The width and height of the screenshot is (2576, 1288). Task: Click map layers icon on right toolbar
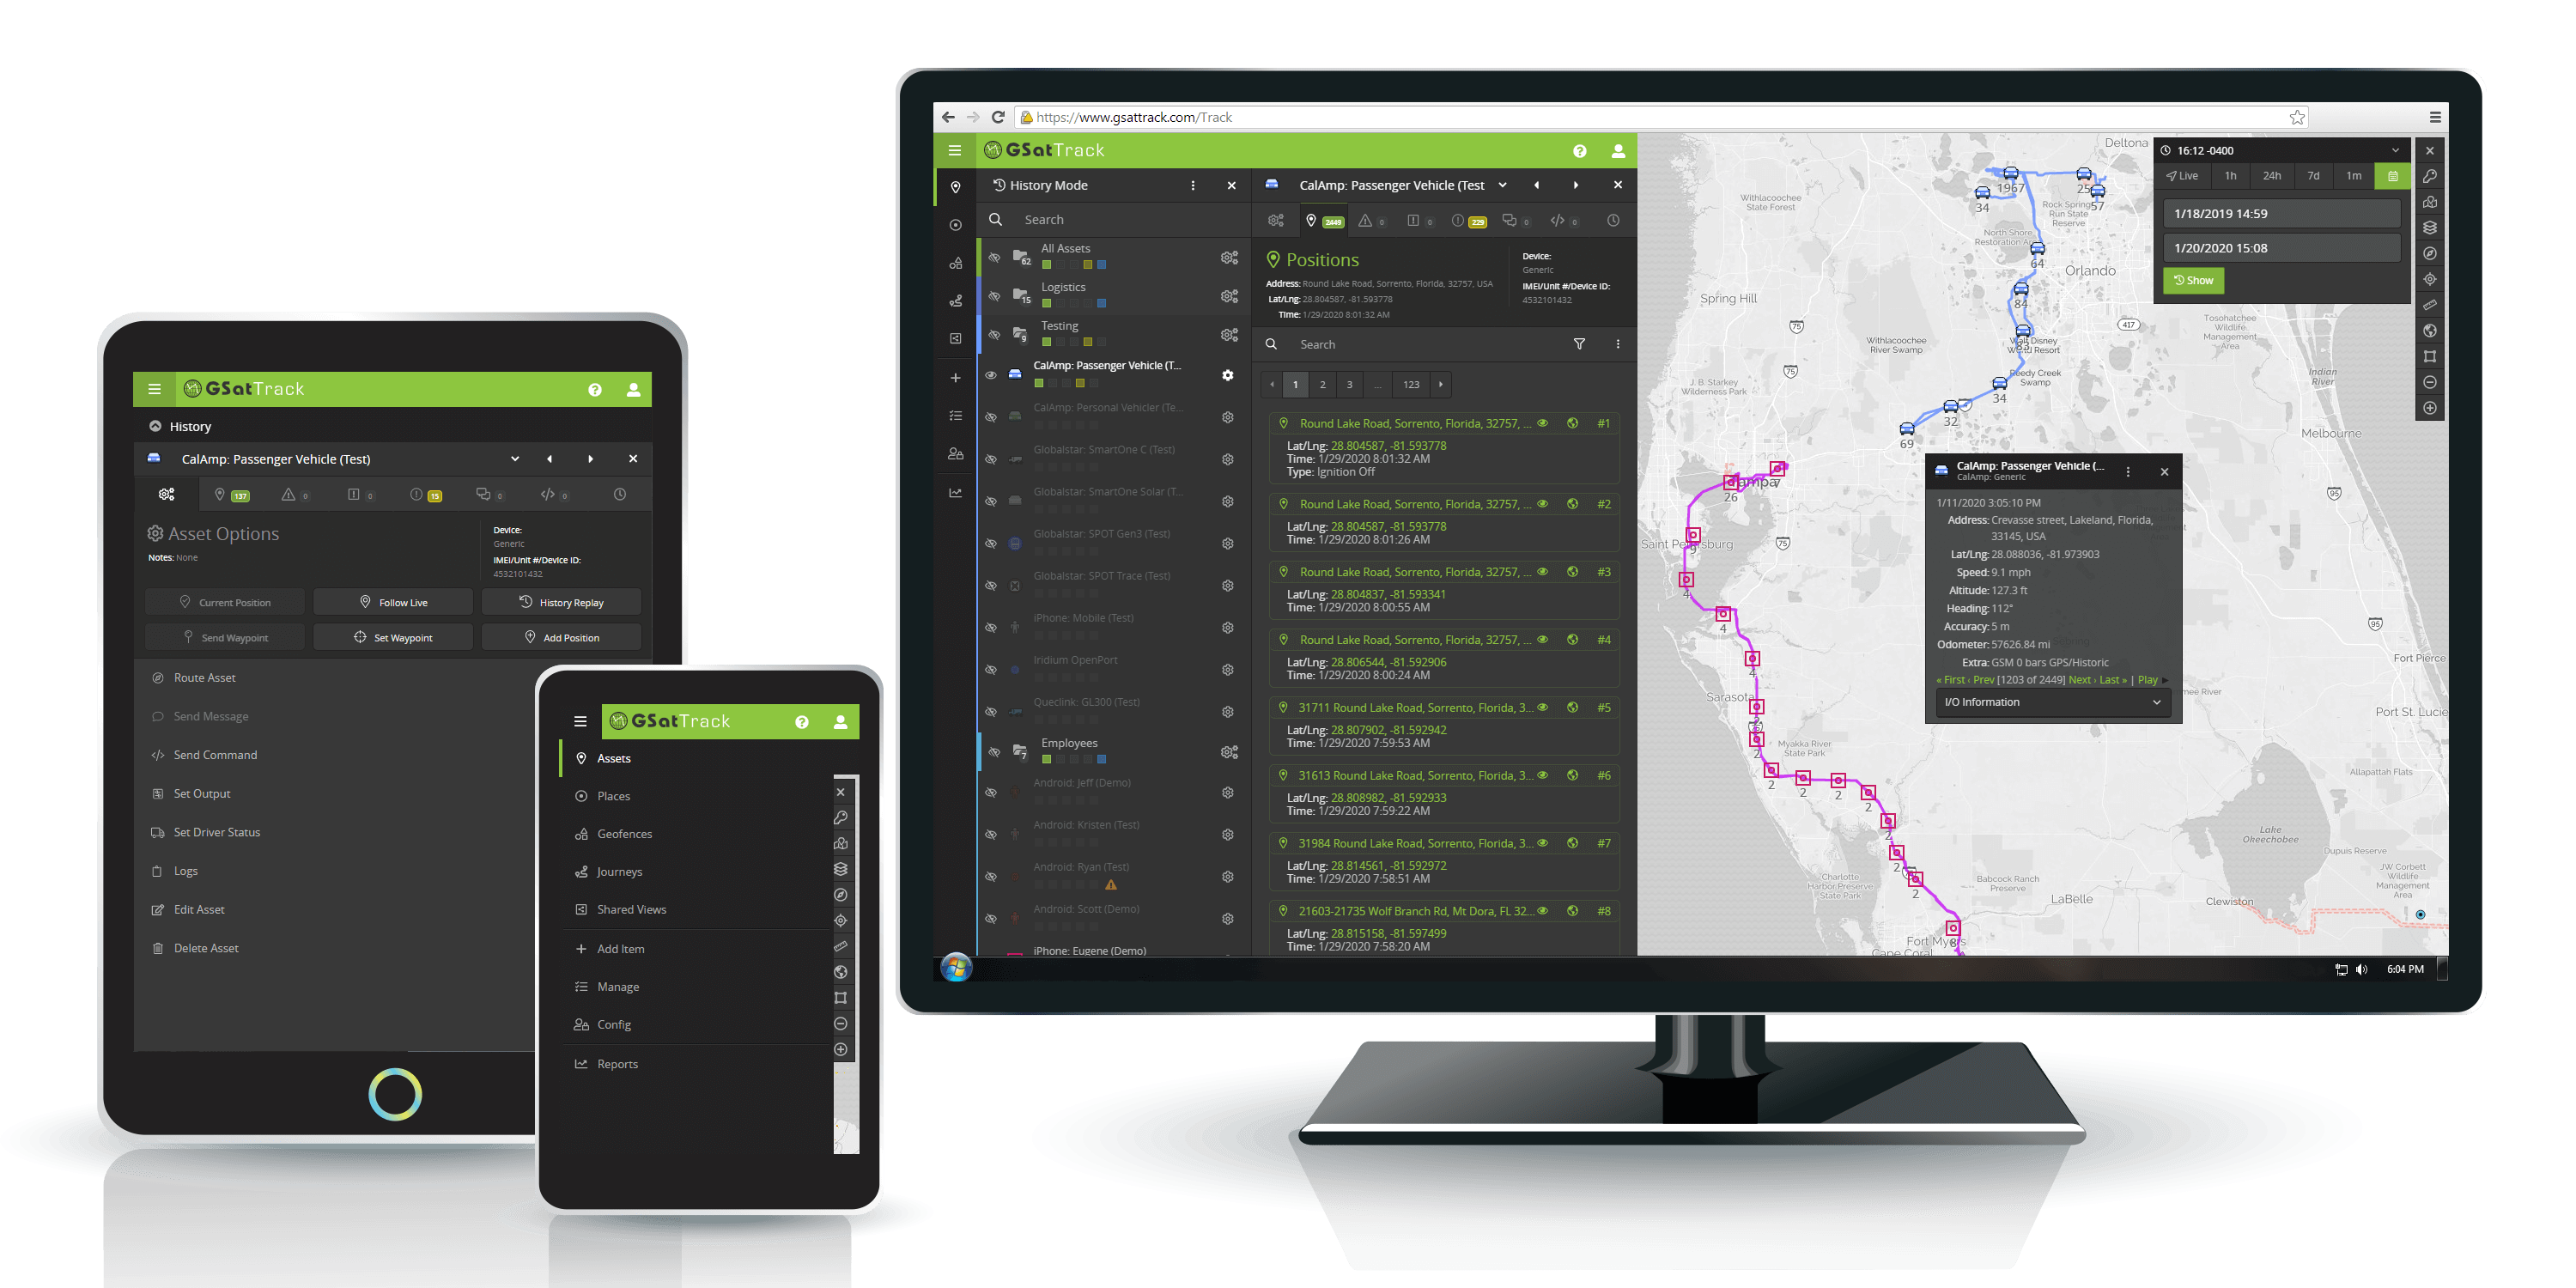[x=2429, y=227]
